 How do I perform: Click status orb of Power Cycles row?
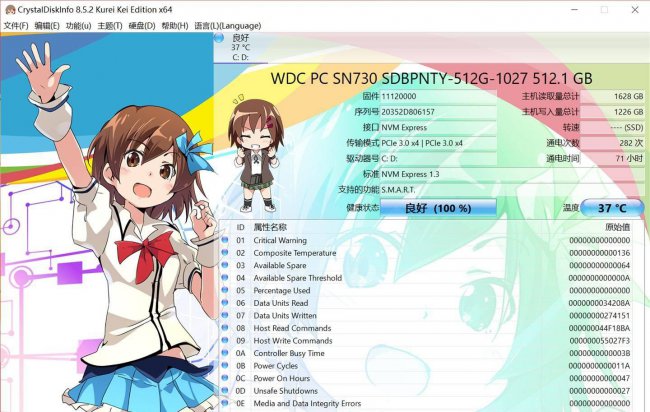[225, 365]
